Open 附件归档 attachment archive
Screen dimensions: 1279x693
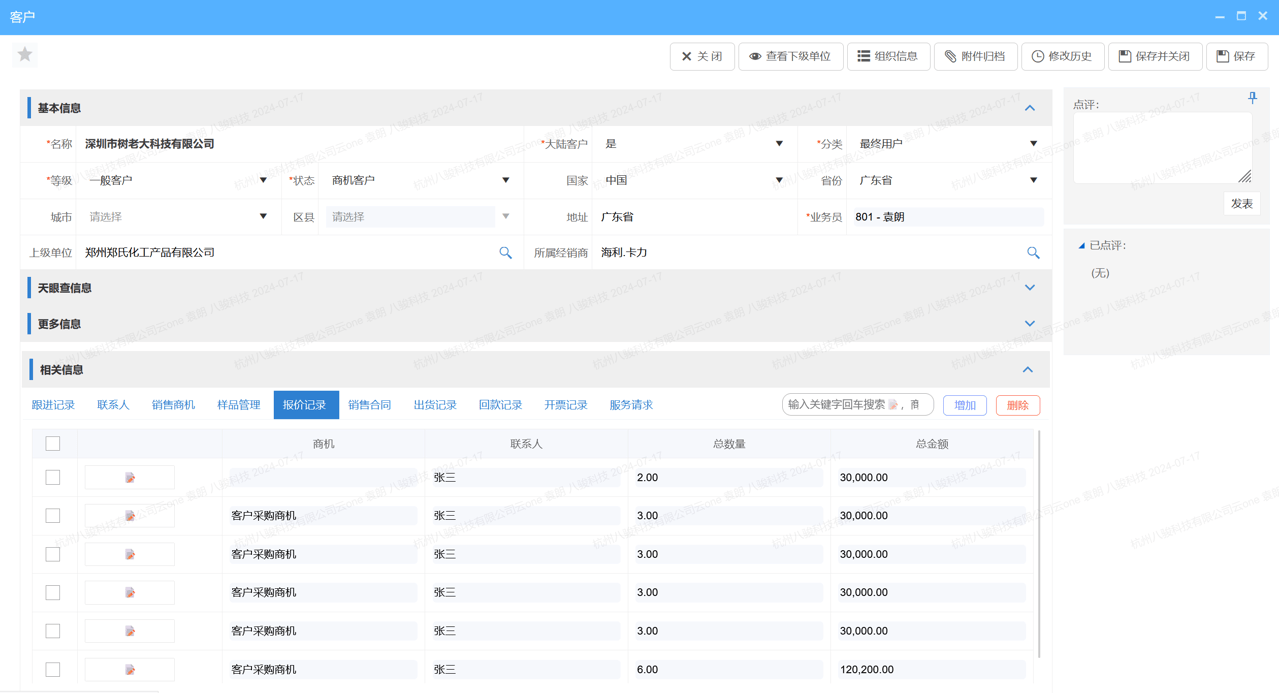click(975, 57)
